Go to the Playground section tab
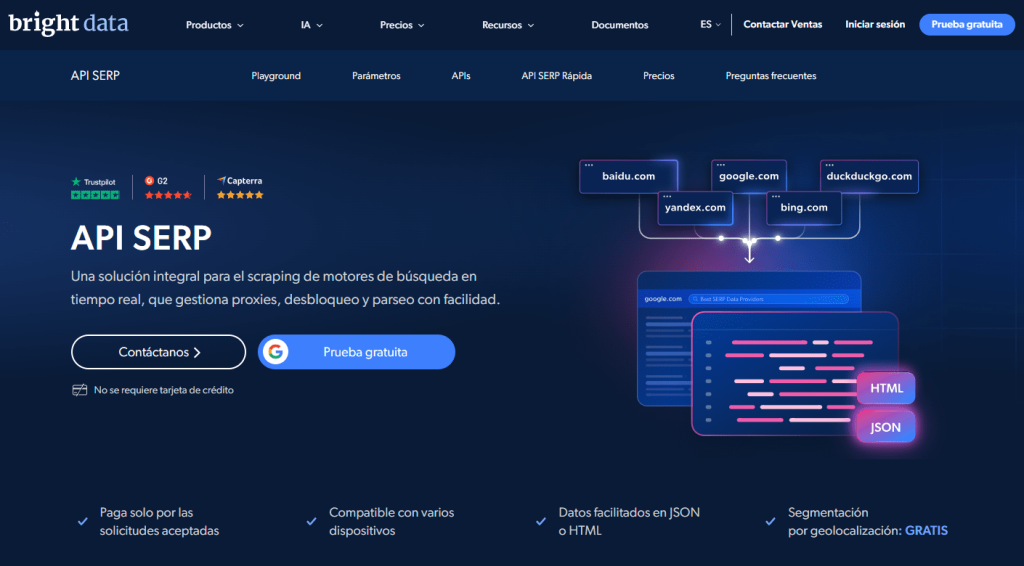The height and width of the screenshot is (566, 1024). coord(276,76)
